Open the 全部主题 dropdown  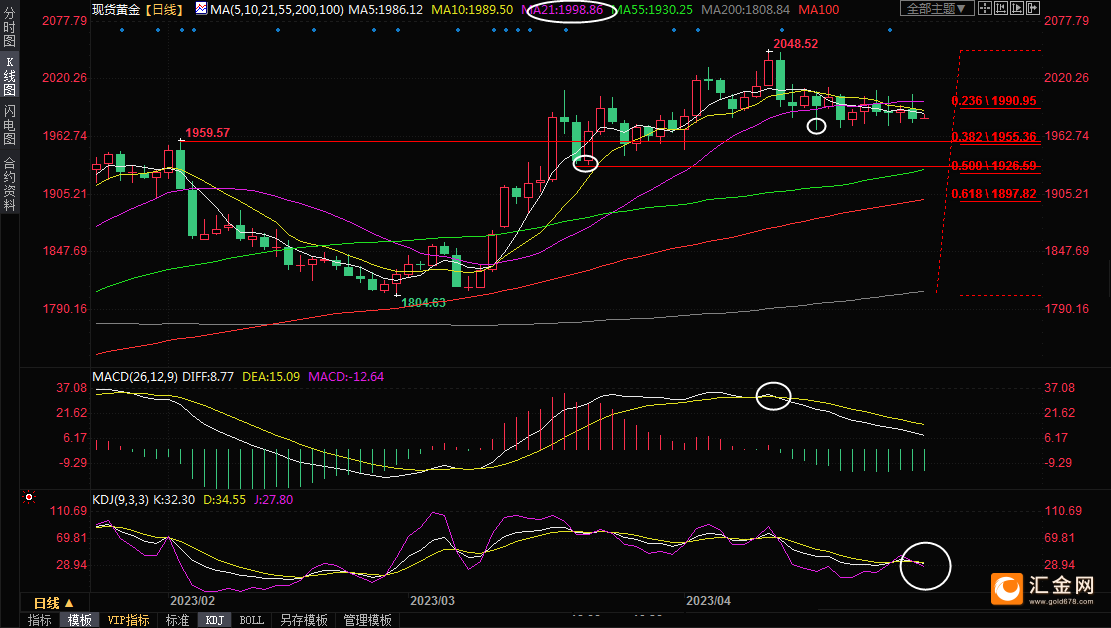click(x=937, y=9)
